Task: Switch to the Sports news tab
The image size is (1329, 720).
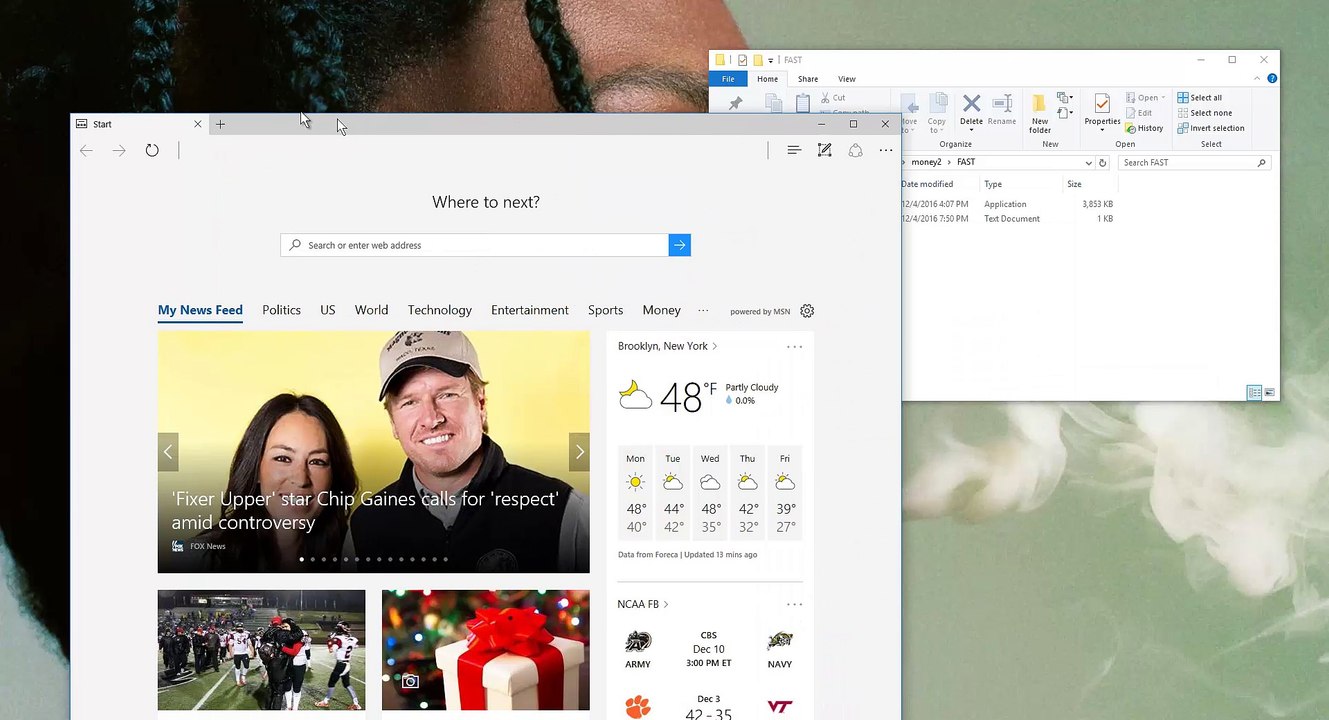Action: click(605, 310)
